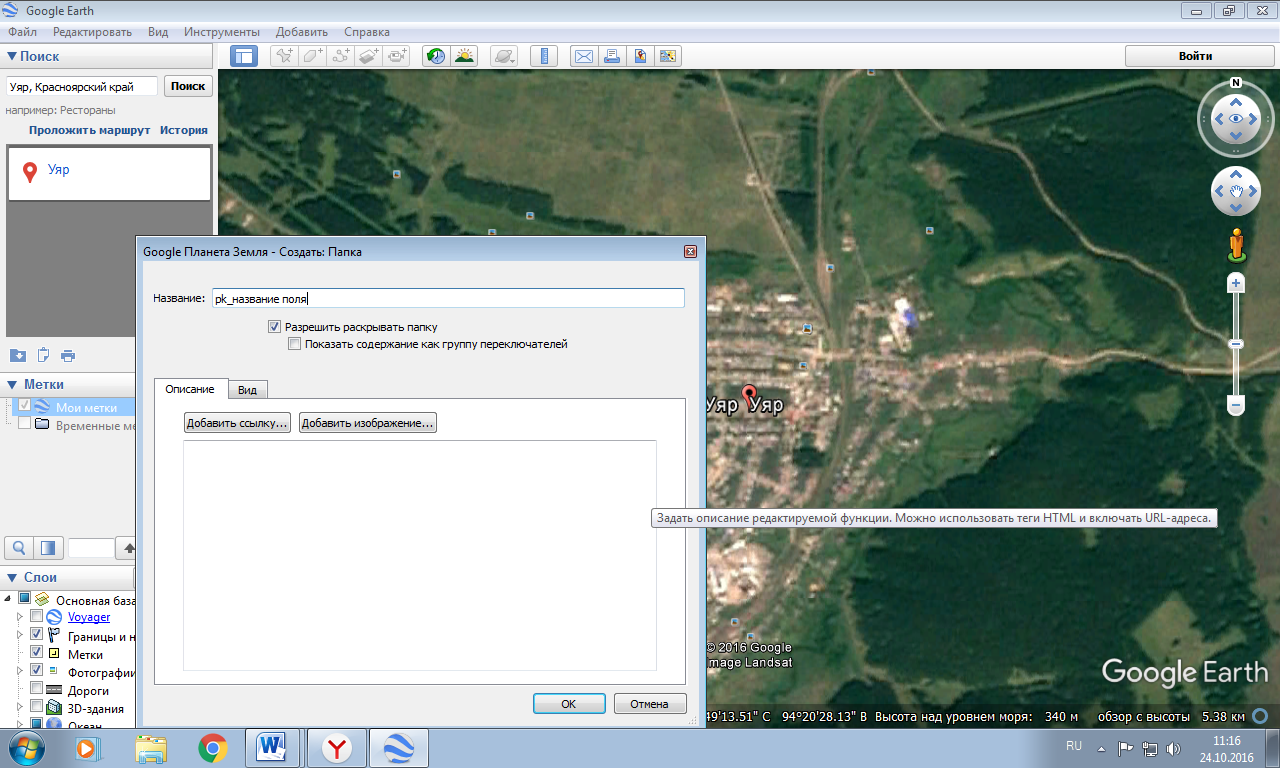Open the Вид menu in the menu bar
This screenshot has width=1280, height=768.
[158, 32]
